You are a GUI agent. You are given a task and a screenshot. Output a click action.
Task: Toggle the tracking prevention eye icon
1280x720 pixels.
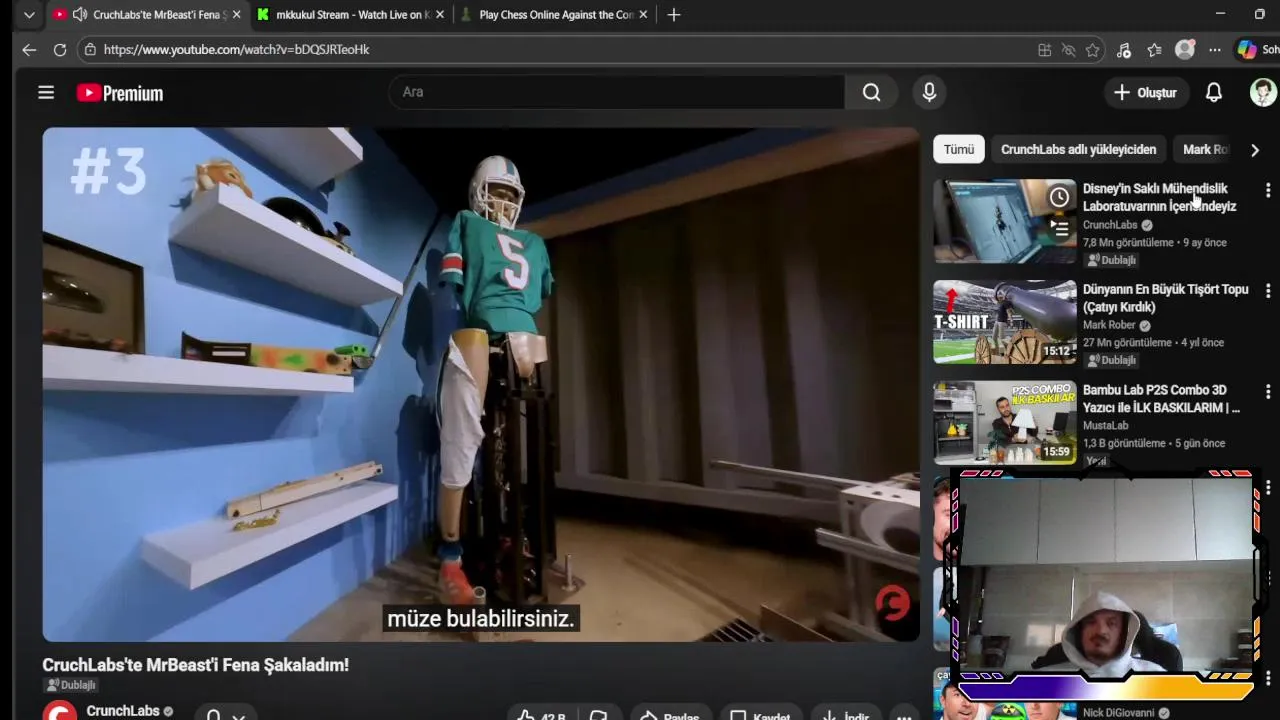click(1068, 50)
